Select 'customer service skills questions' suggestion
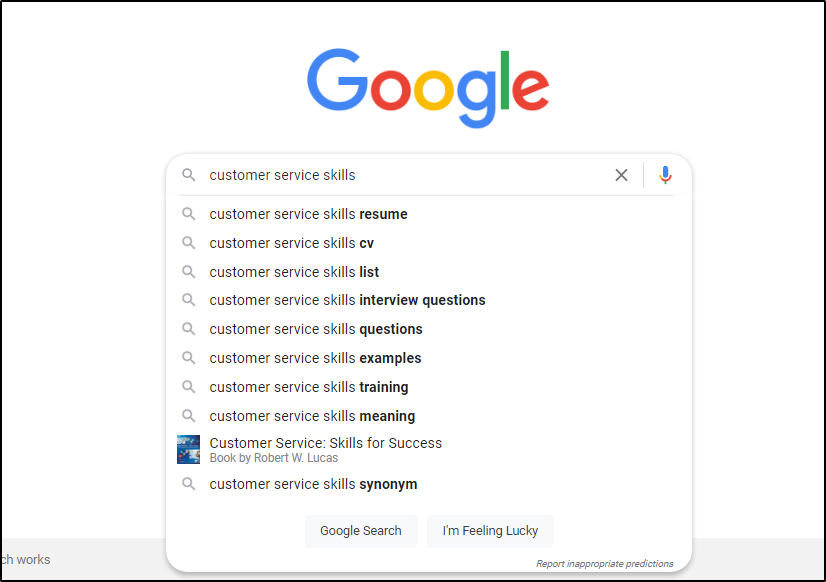 [x=316, y=329]
